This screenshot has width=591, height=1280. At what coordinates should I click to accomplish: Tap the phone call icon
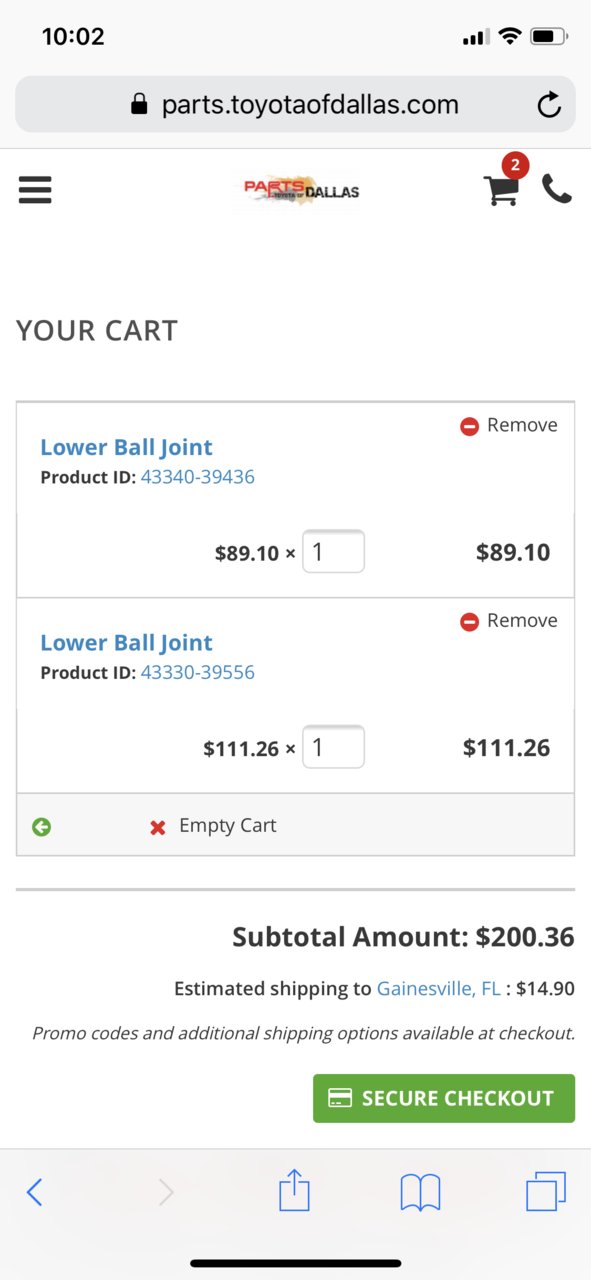coord(557,189)
